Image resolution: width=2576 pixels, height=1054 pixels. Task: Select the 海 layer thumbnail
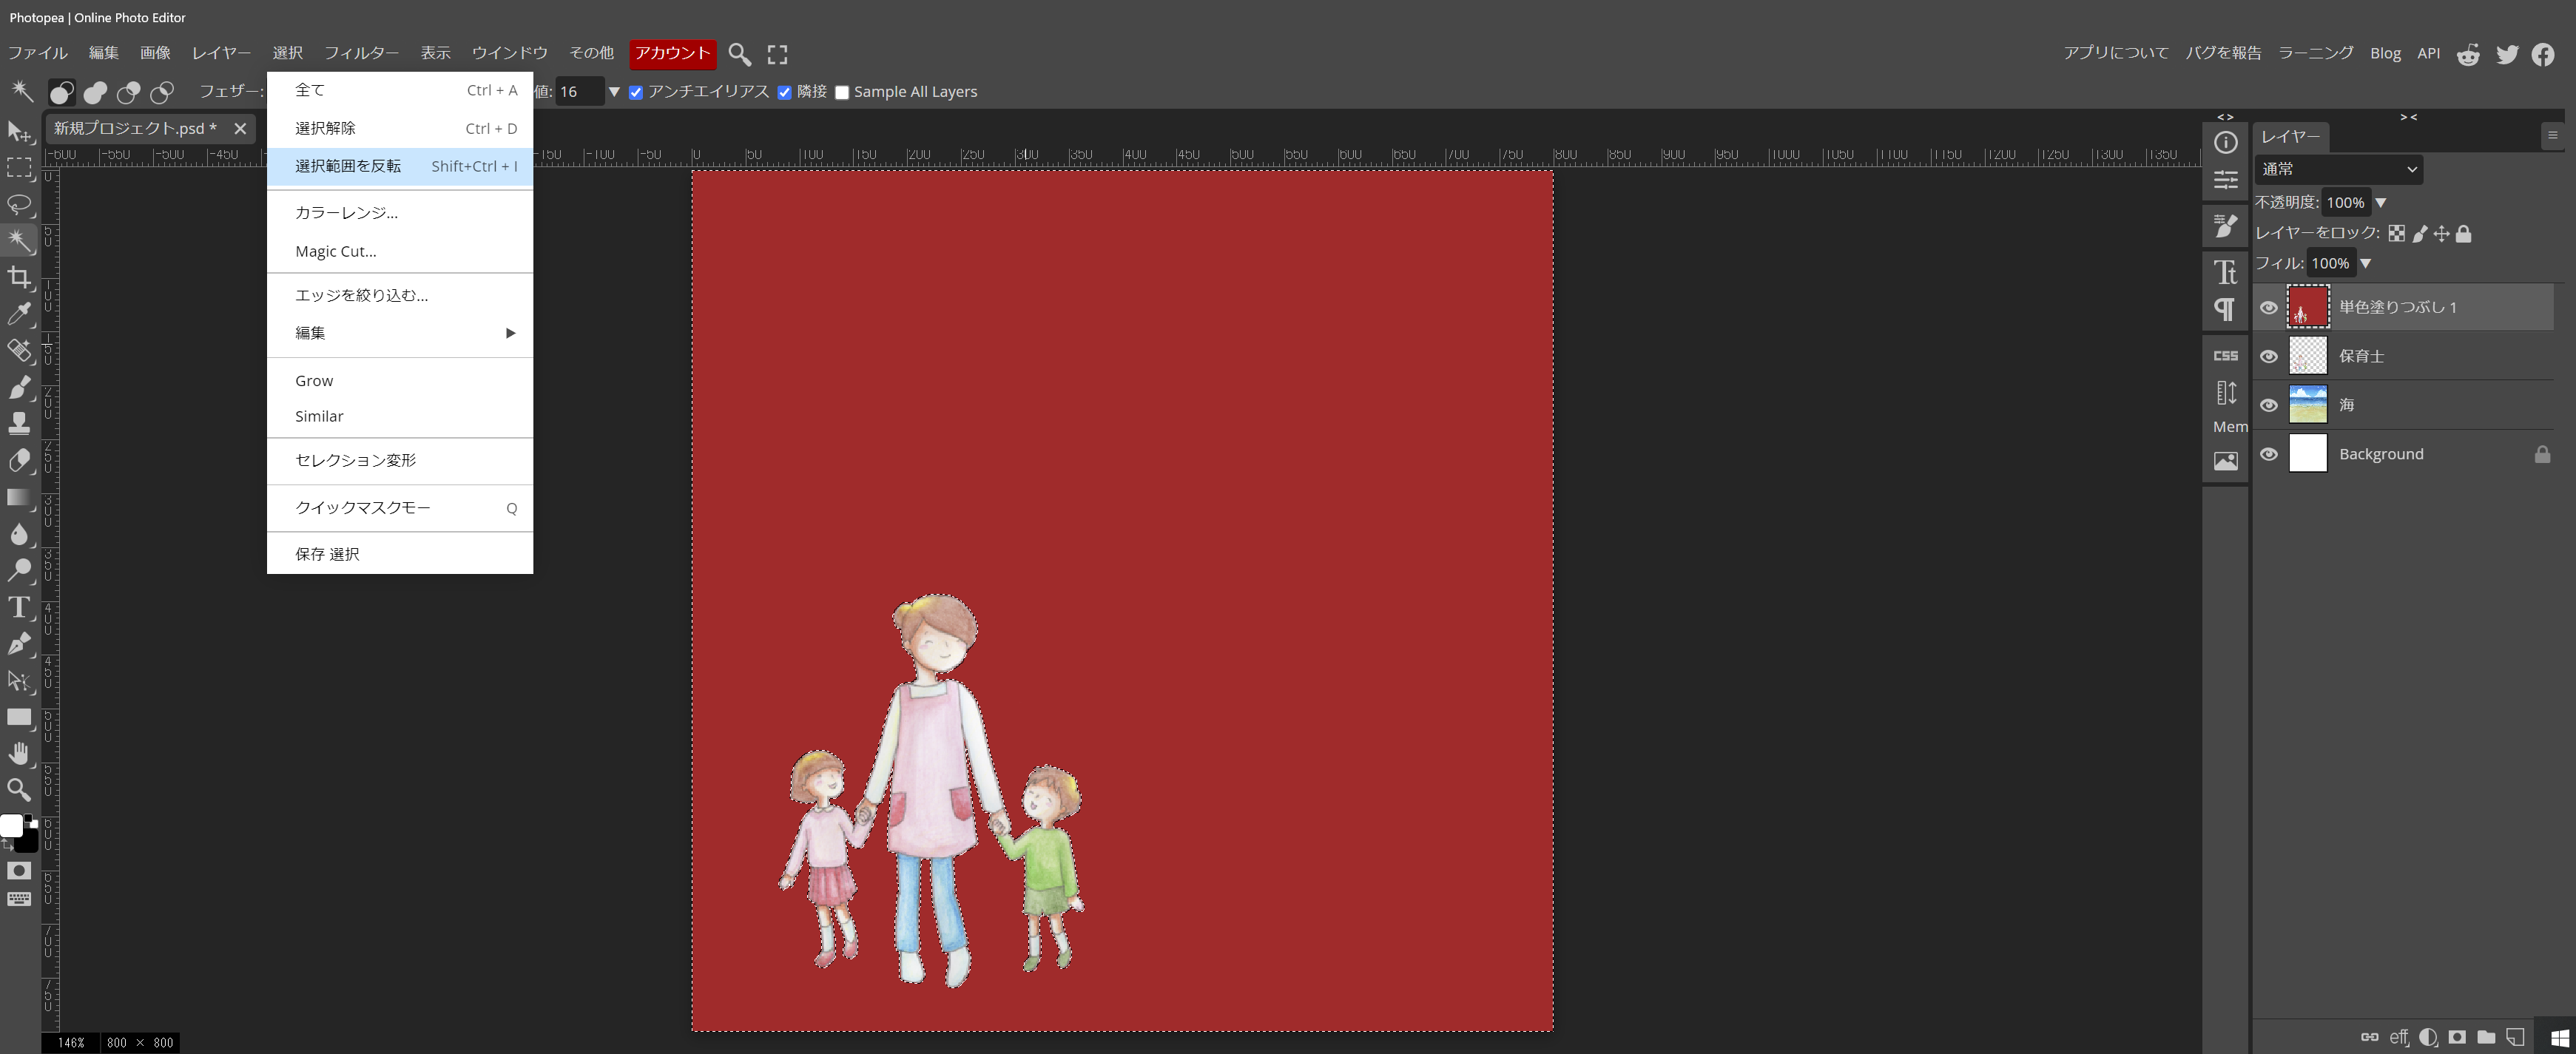(2308, 405)
